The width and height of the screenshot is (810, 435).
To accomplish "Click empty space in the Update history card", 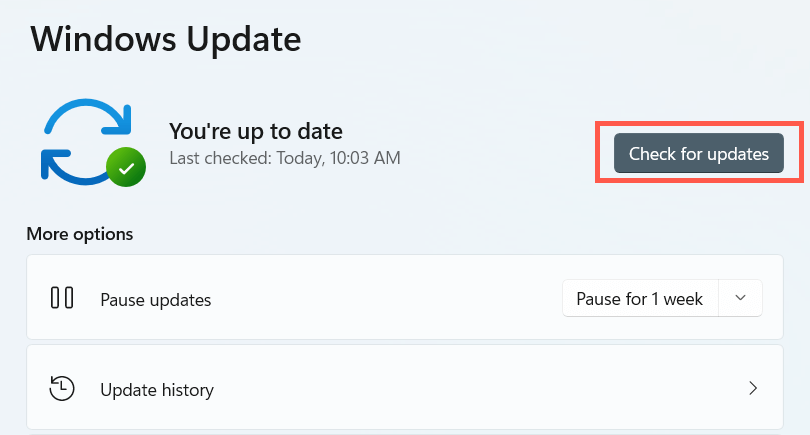I will pos(450,388).
